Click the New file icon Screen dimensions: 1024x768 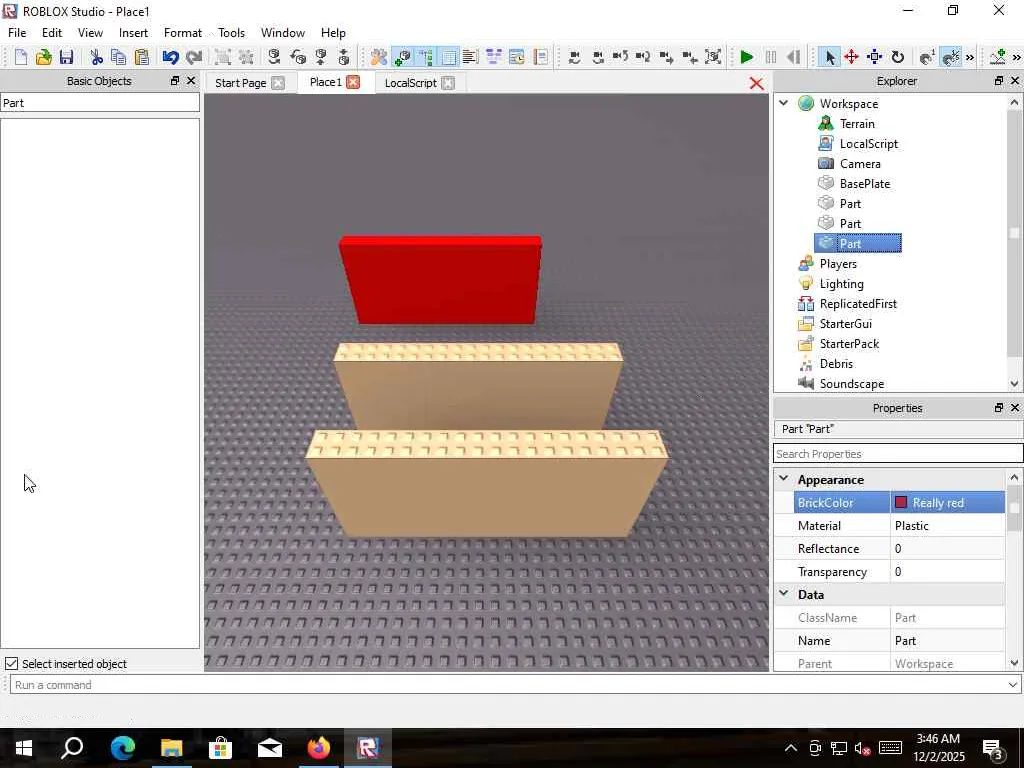21,57
